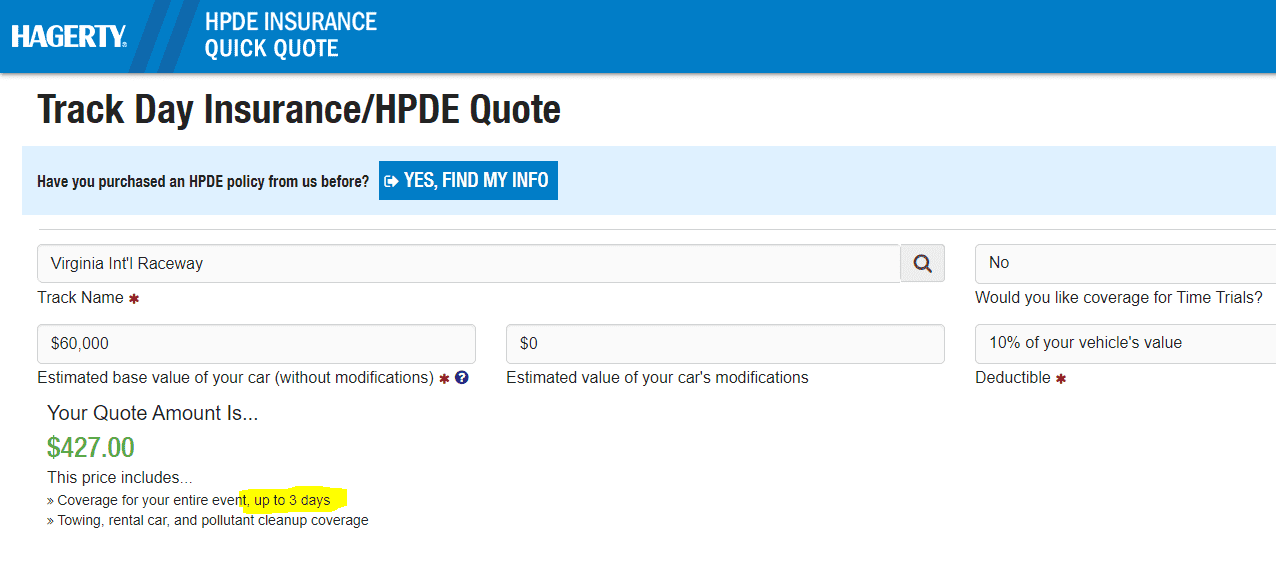Click YES, FIND MY INFO button
Screen dimensions: 1276x566
tap(468, 181)
